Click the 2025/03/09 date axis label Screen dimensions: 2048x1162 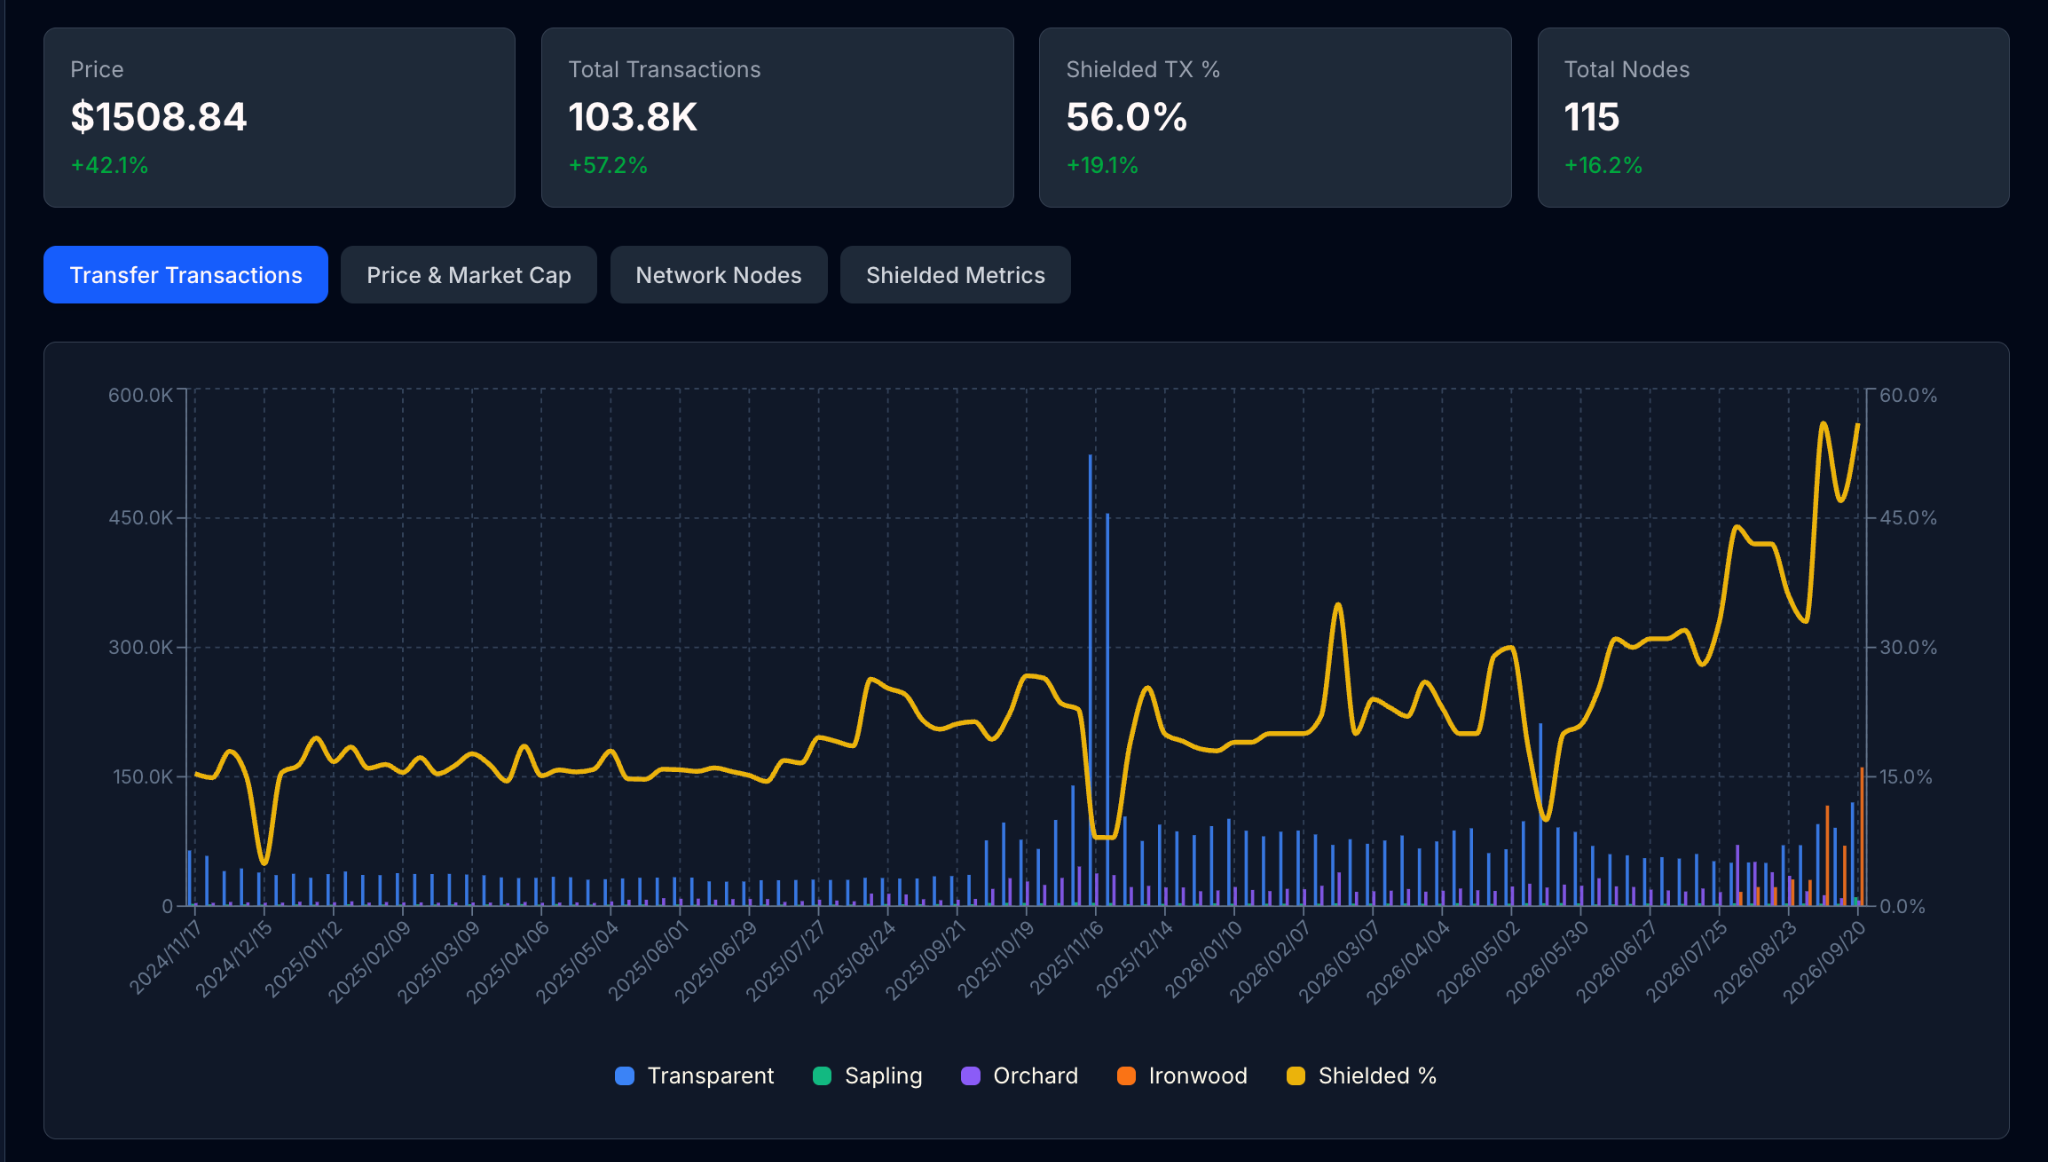[x=438, y=962]
